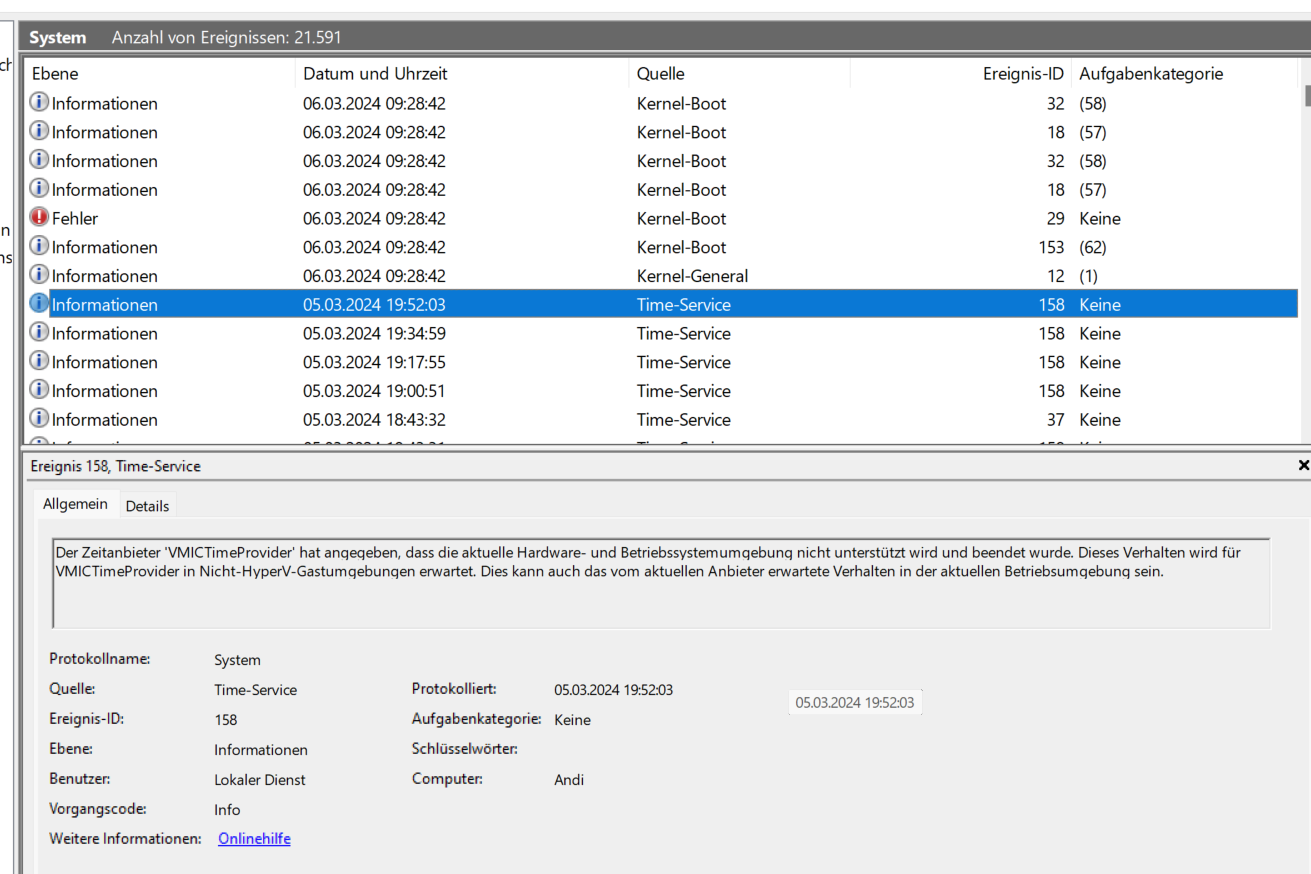
Task: Click the info icon on the Kernel-Boot event 153 row
Action: tap(40, 247)
